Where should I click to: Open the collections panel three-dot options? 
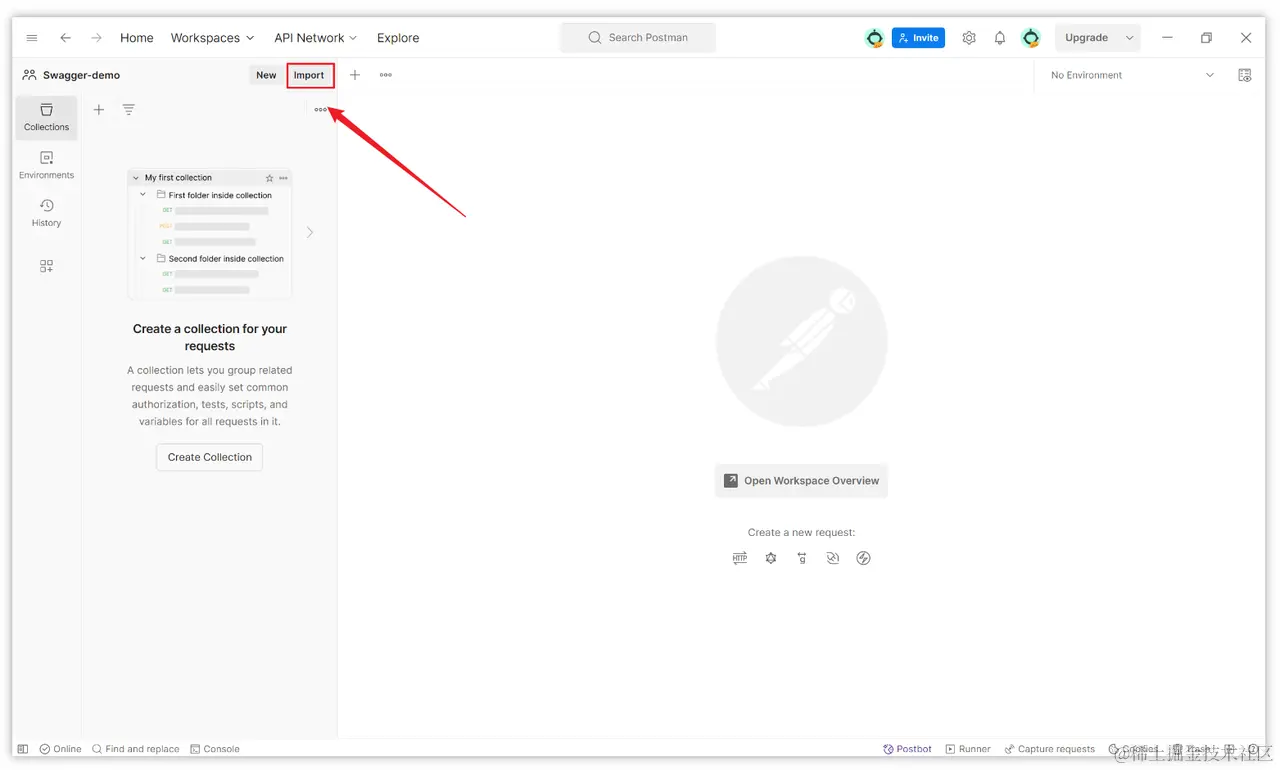[x=320, y=110]
